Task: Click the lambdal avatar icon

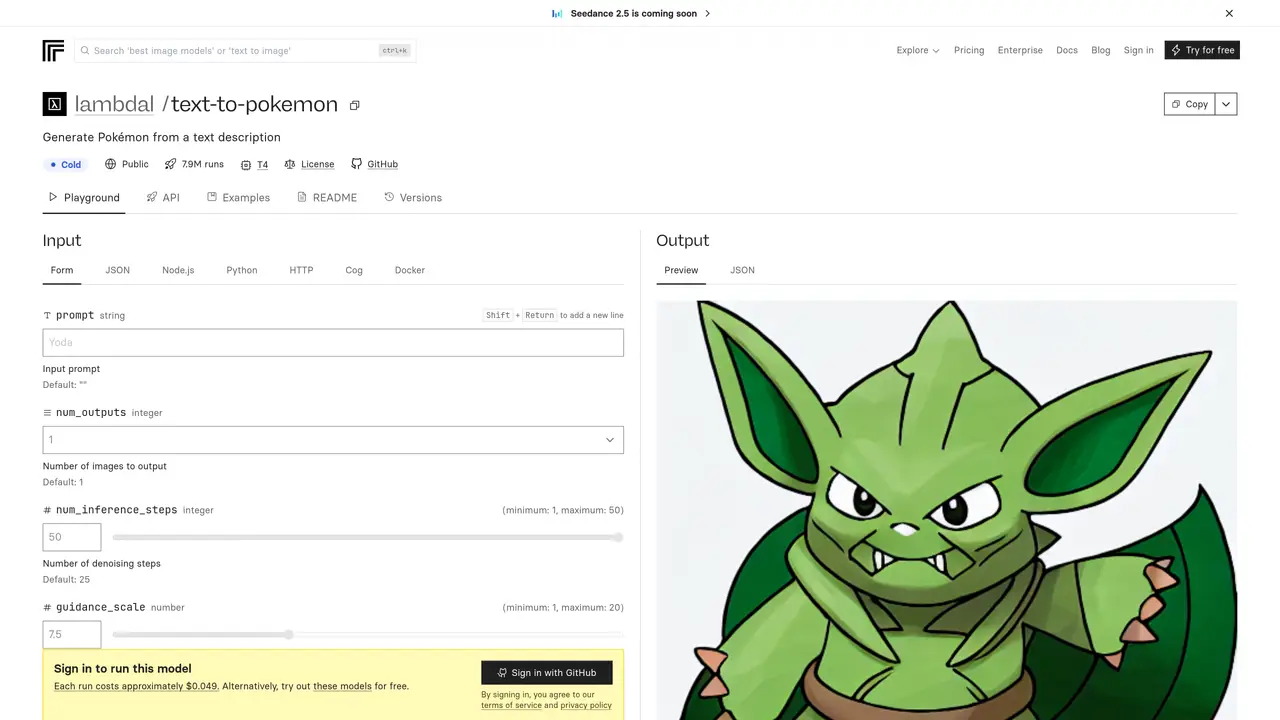Action: (x=54, y=104)
